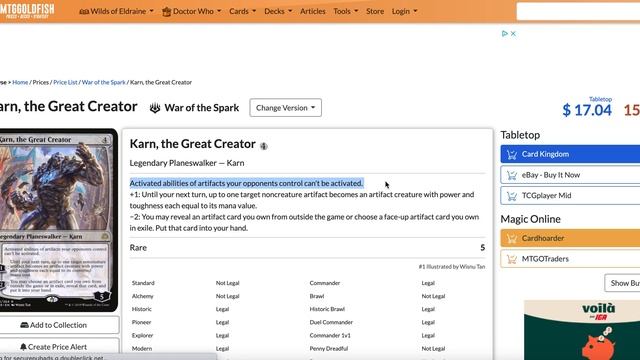Click the search input field
This screenshot has height=360, width=640.
click(x=578, y=11)
